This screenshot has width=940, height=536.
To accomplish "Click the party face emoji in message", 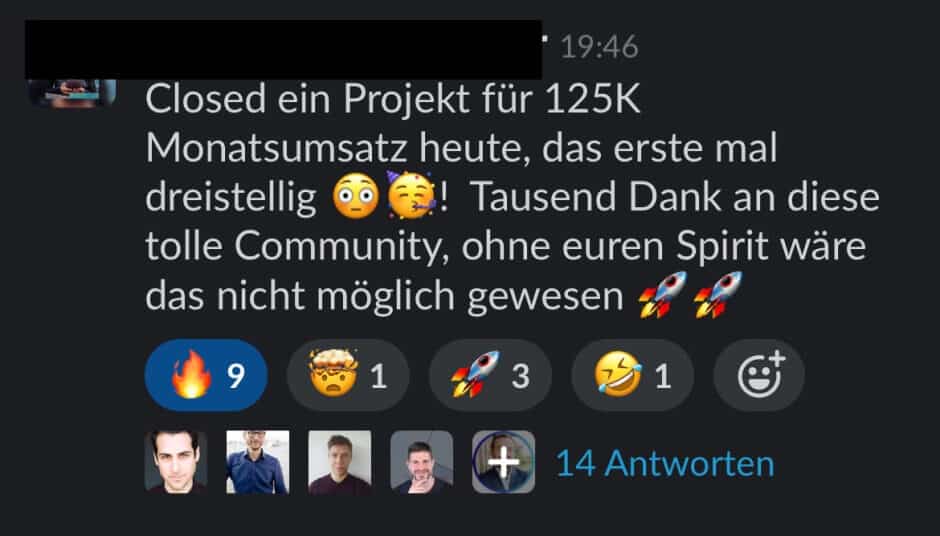I will tap(412, 196).
